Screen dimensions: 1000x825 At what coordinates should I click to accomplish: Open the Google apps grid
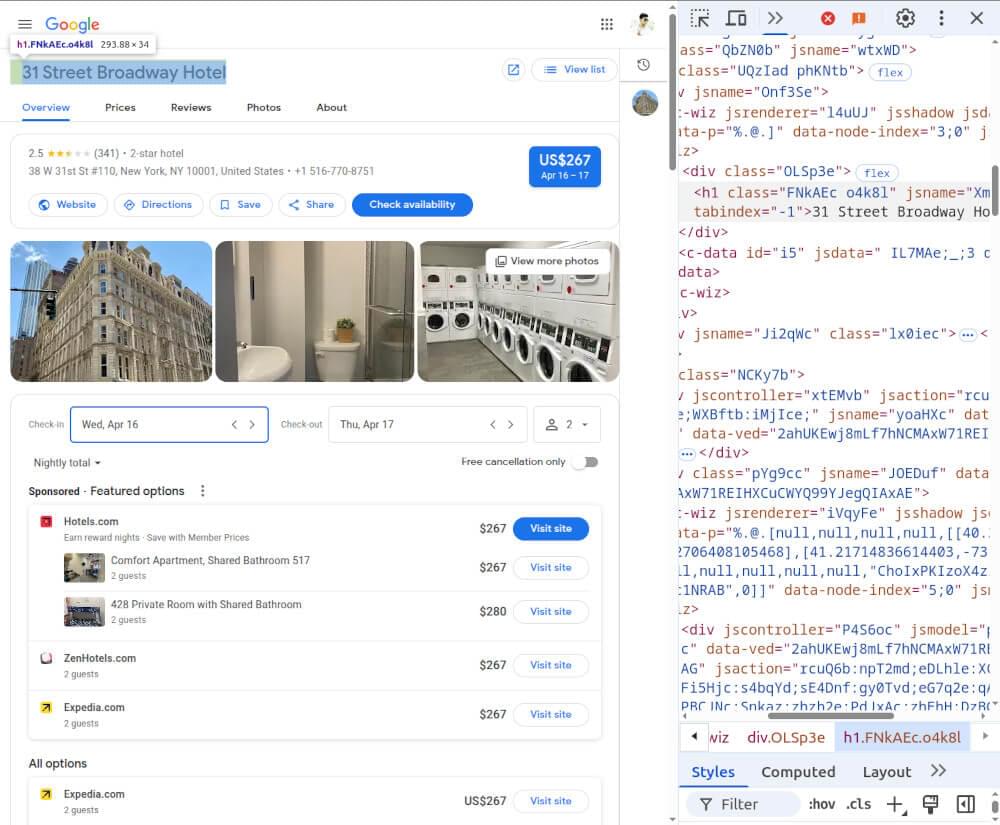pyautogui.click(x=606, y=23)
